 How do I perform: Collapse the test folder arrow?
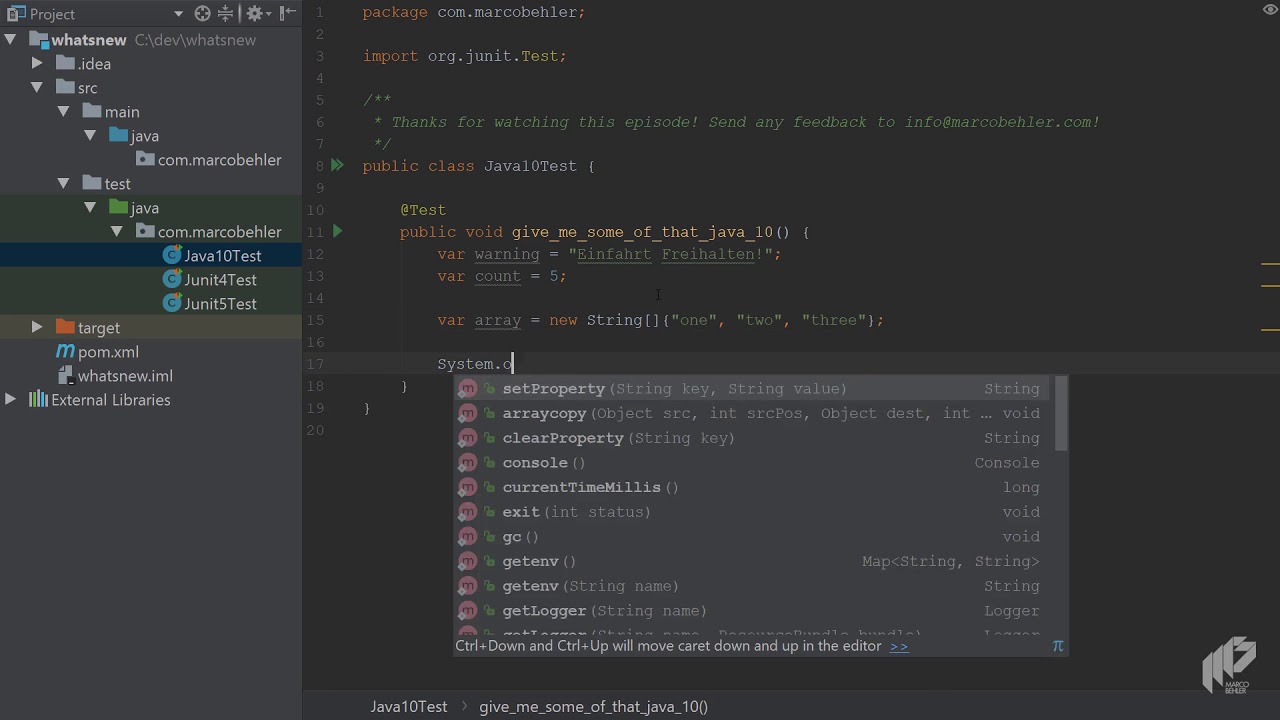pos(63,183)
